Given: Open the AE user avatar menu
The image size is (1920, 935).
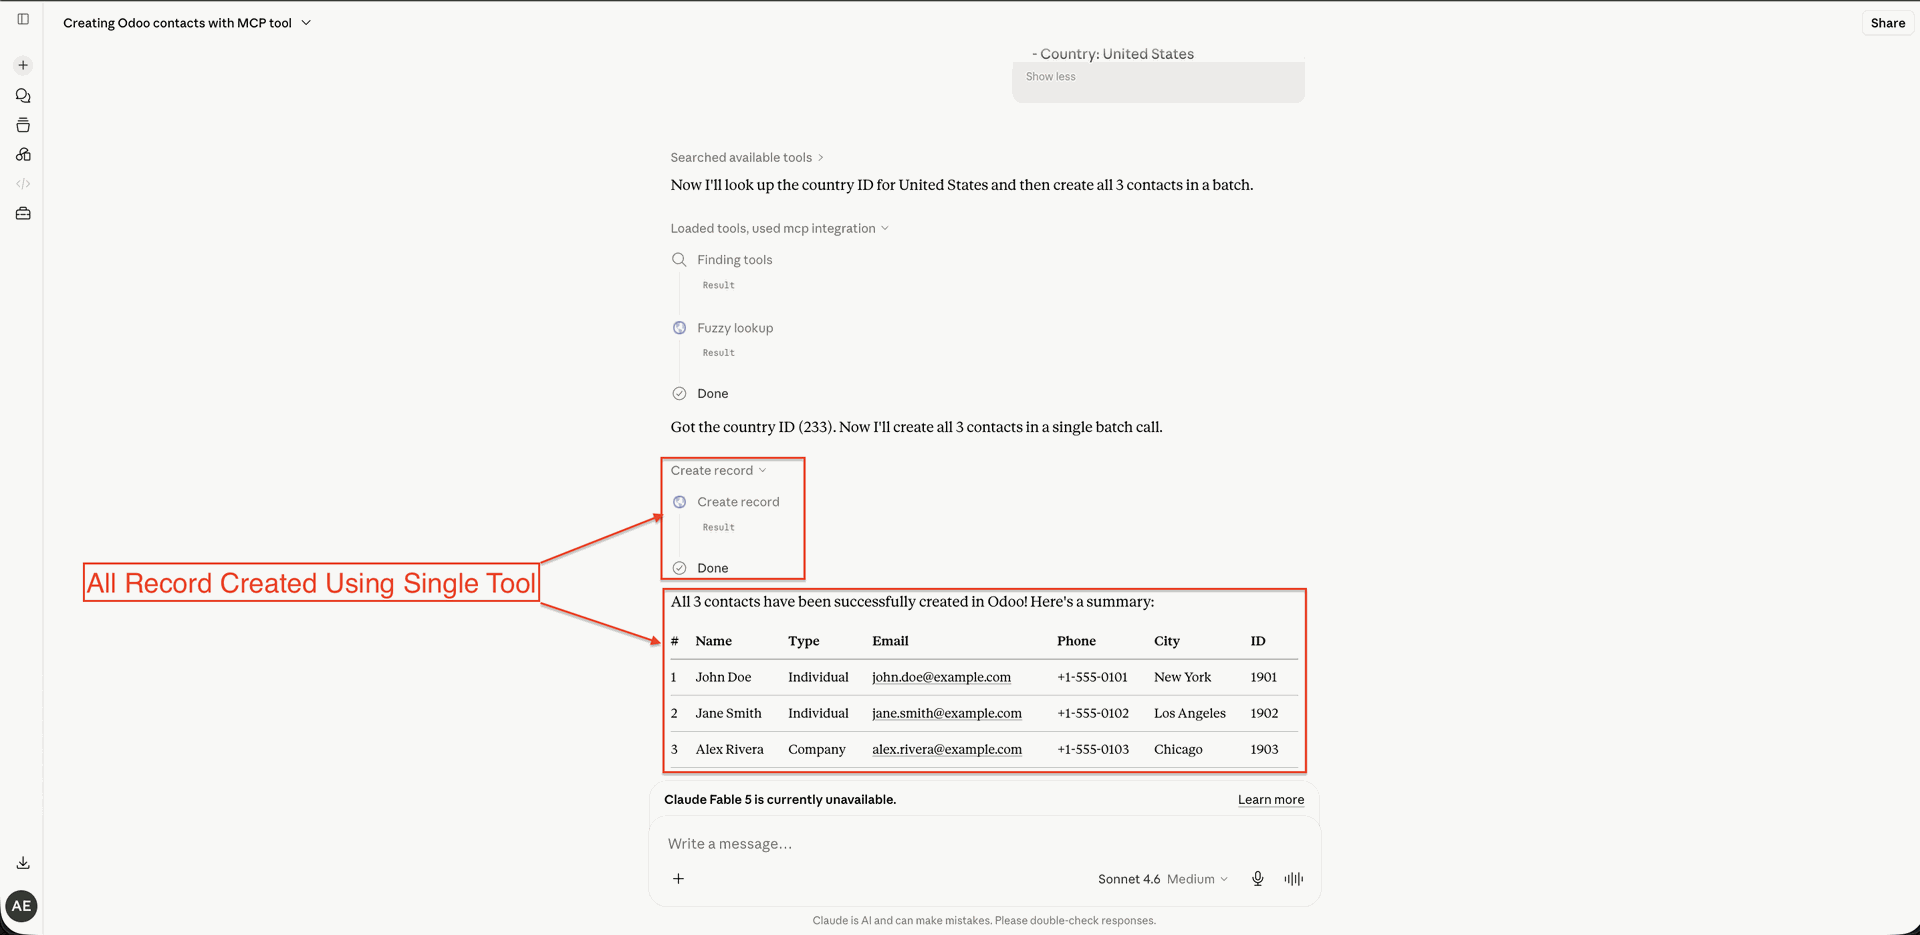Looking at the screenshot, I should 21,906.
